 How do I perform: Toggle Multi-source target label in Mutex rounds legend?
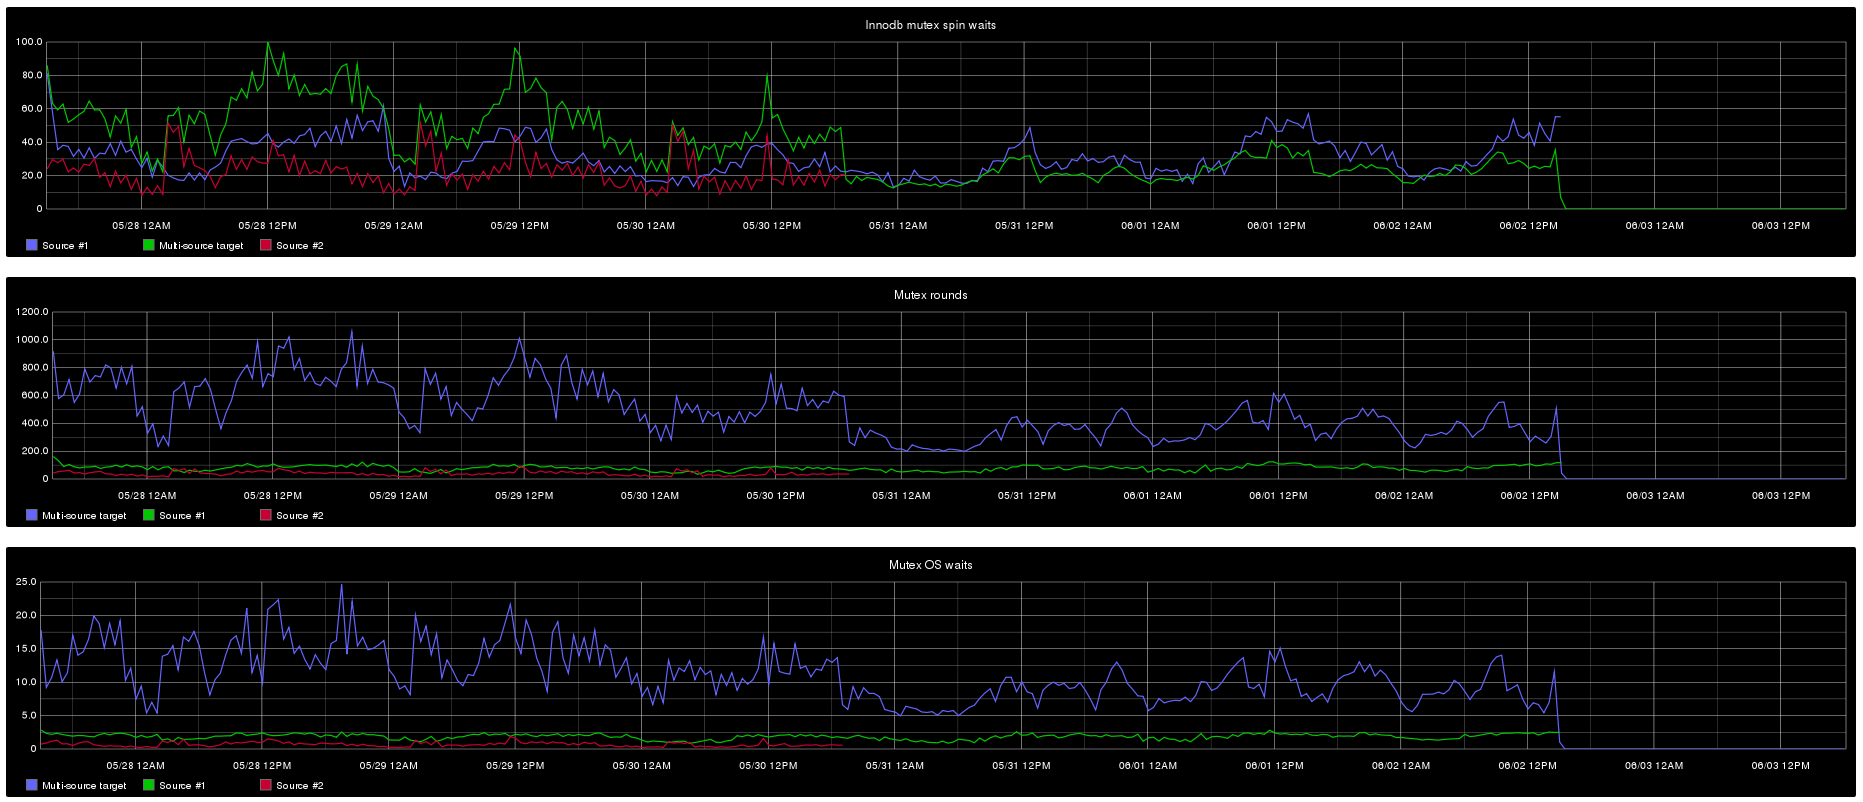click(x=84, y=516)
